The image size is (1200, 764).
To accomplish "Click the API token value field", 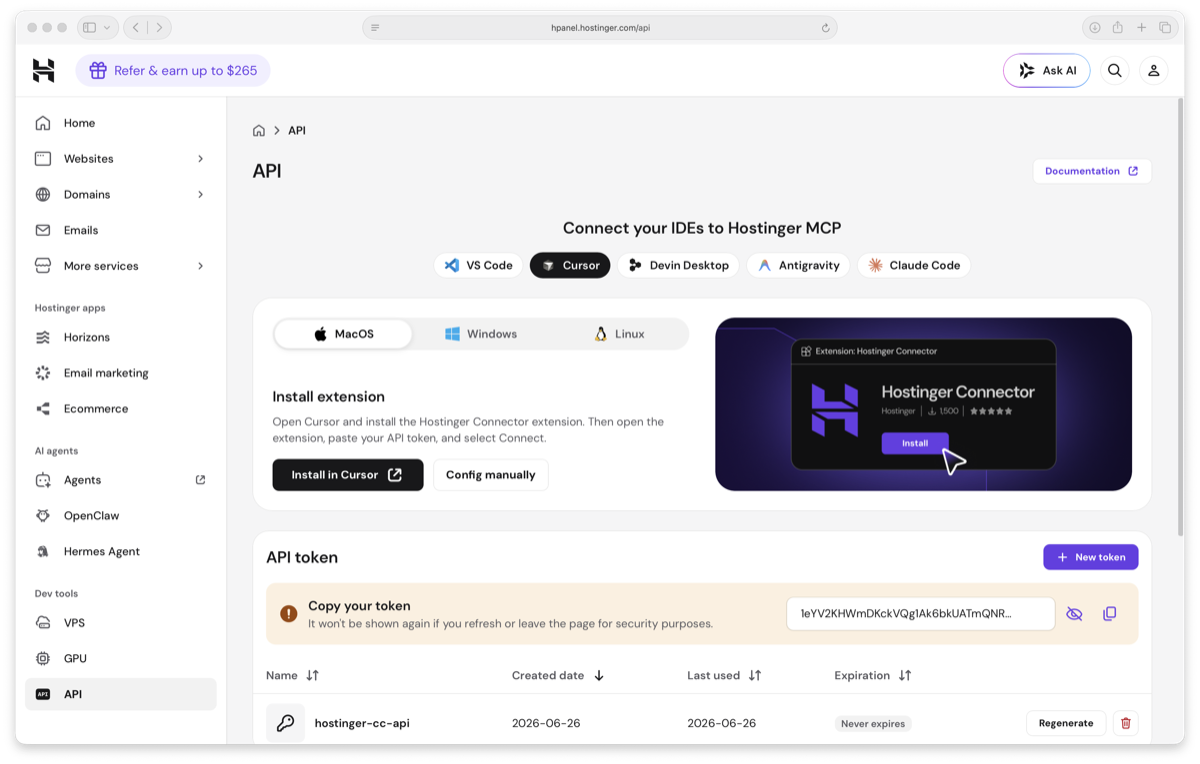I will click(x=921, y=614).
